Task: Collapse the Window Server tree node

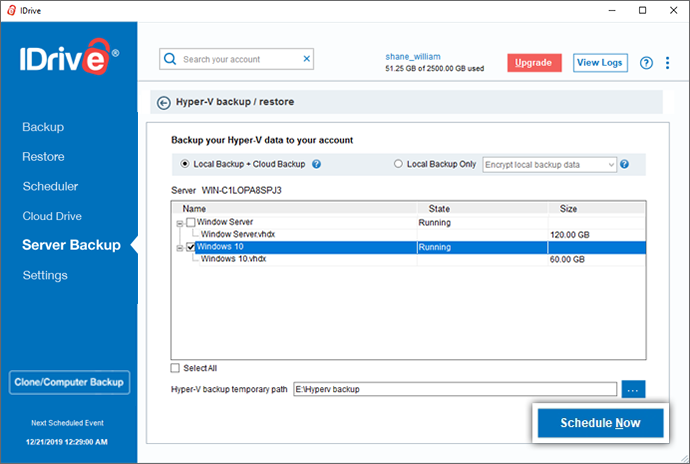Action: [180, 224]
